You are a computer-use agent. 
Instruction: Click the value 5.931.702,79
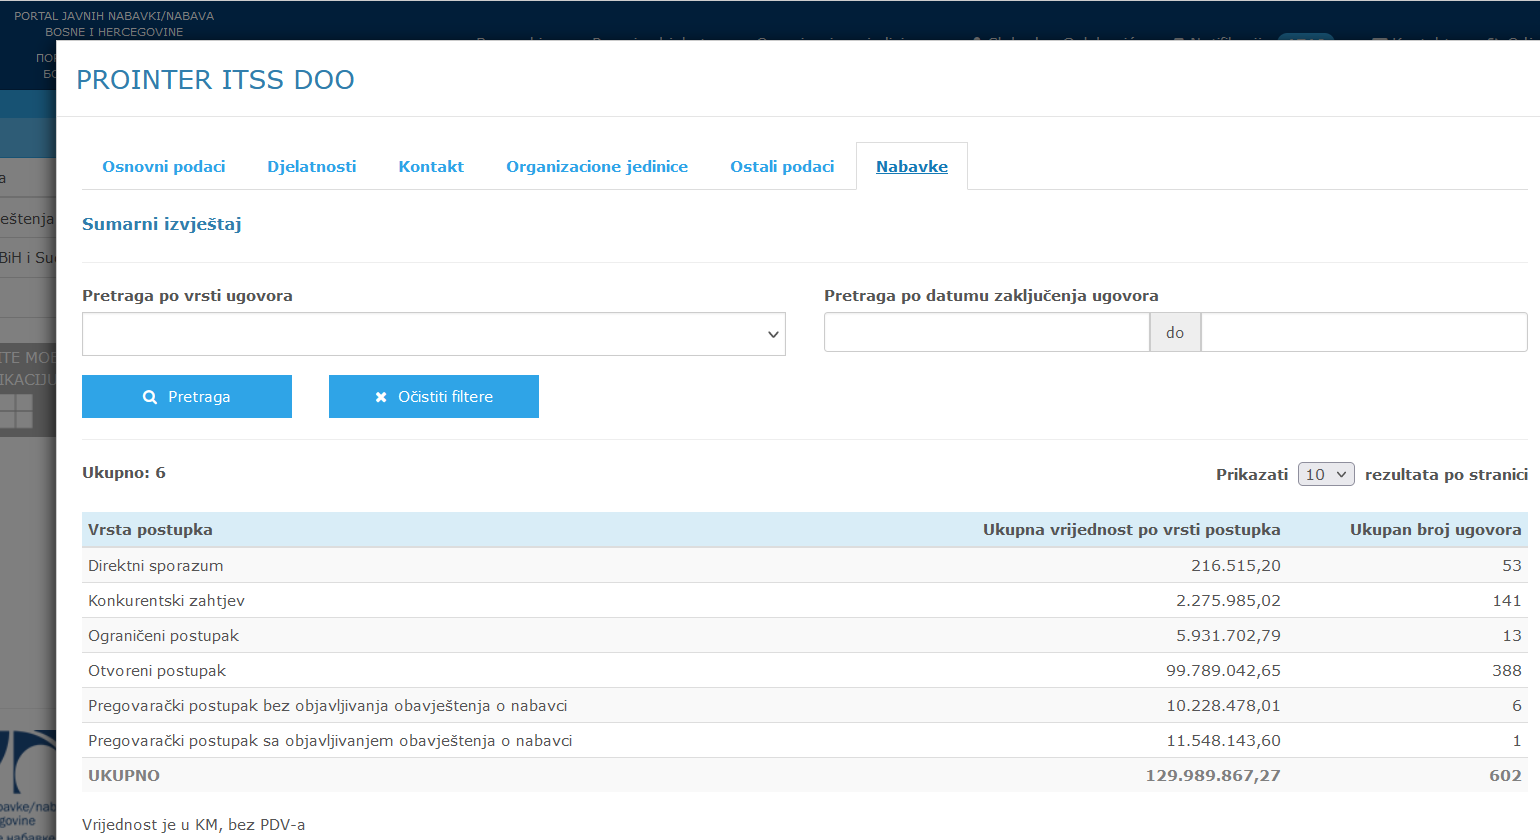click(1228, 636)
